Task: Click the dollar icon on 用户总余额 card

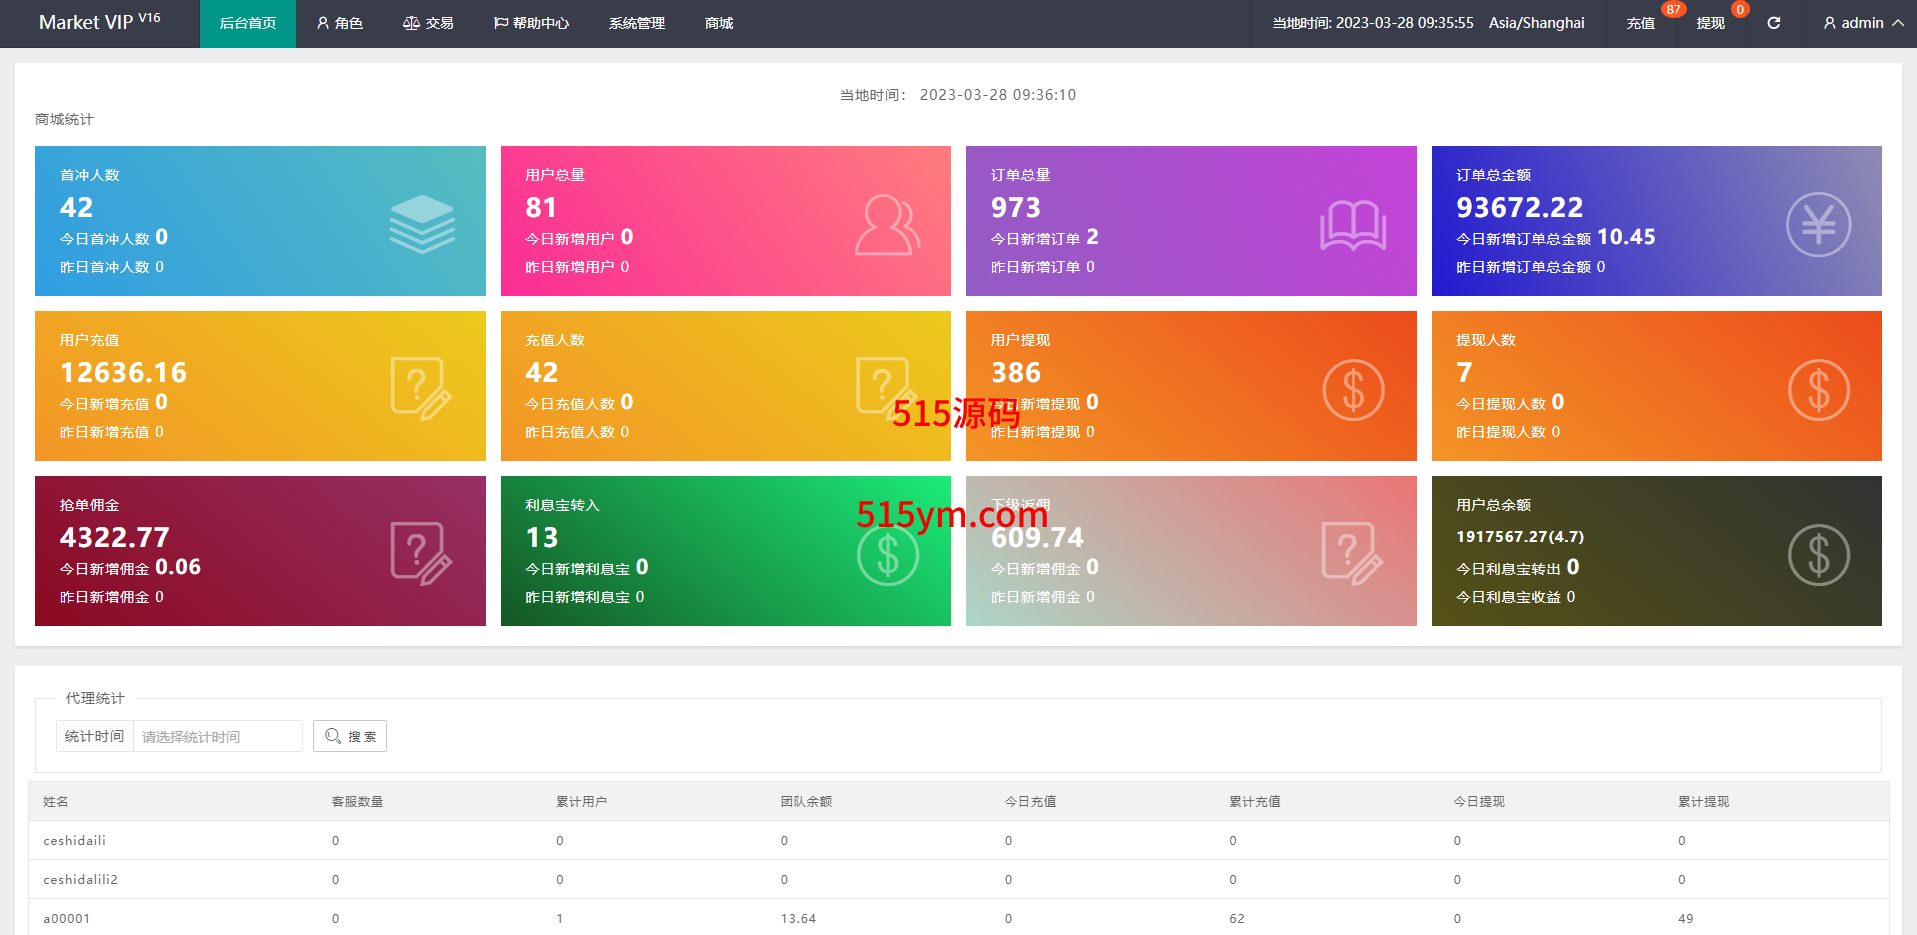Action: (x=1817, y=555)
